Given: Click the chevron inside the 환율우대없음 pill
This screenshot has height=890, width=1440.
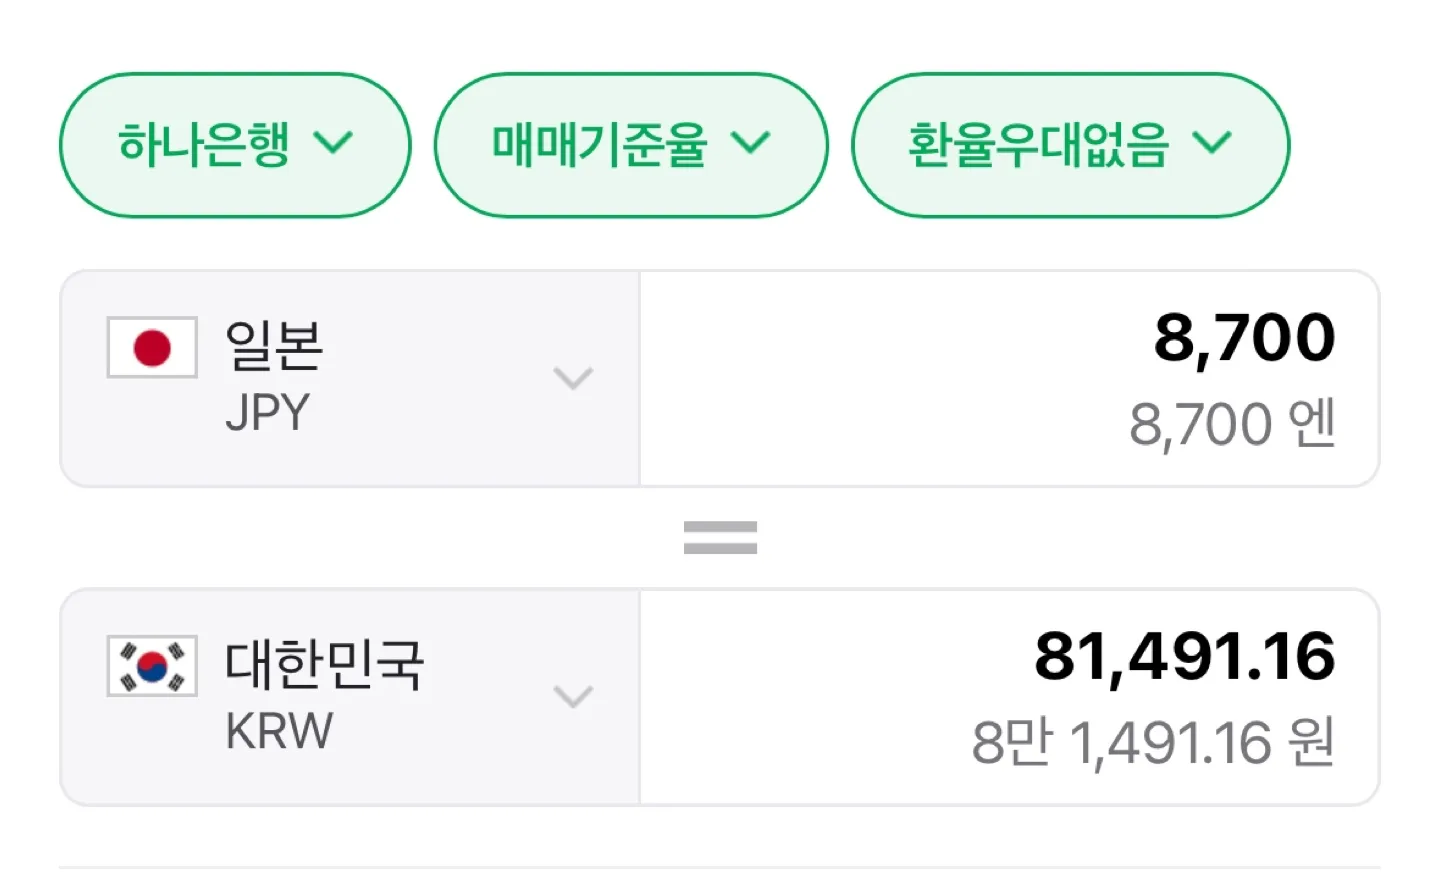Looking at the screenshot, I should (1212, 143).
